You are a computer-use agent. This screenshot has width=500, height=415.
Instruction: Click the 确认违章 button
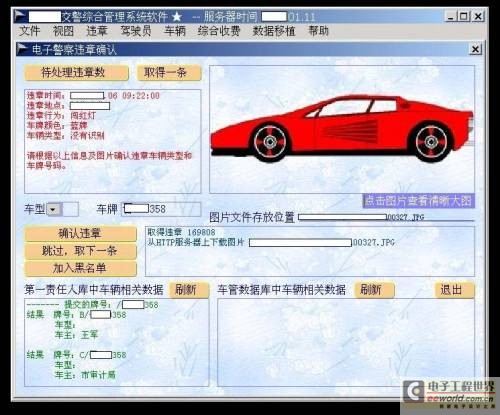[80, 234]
